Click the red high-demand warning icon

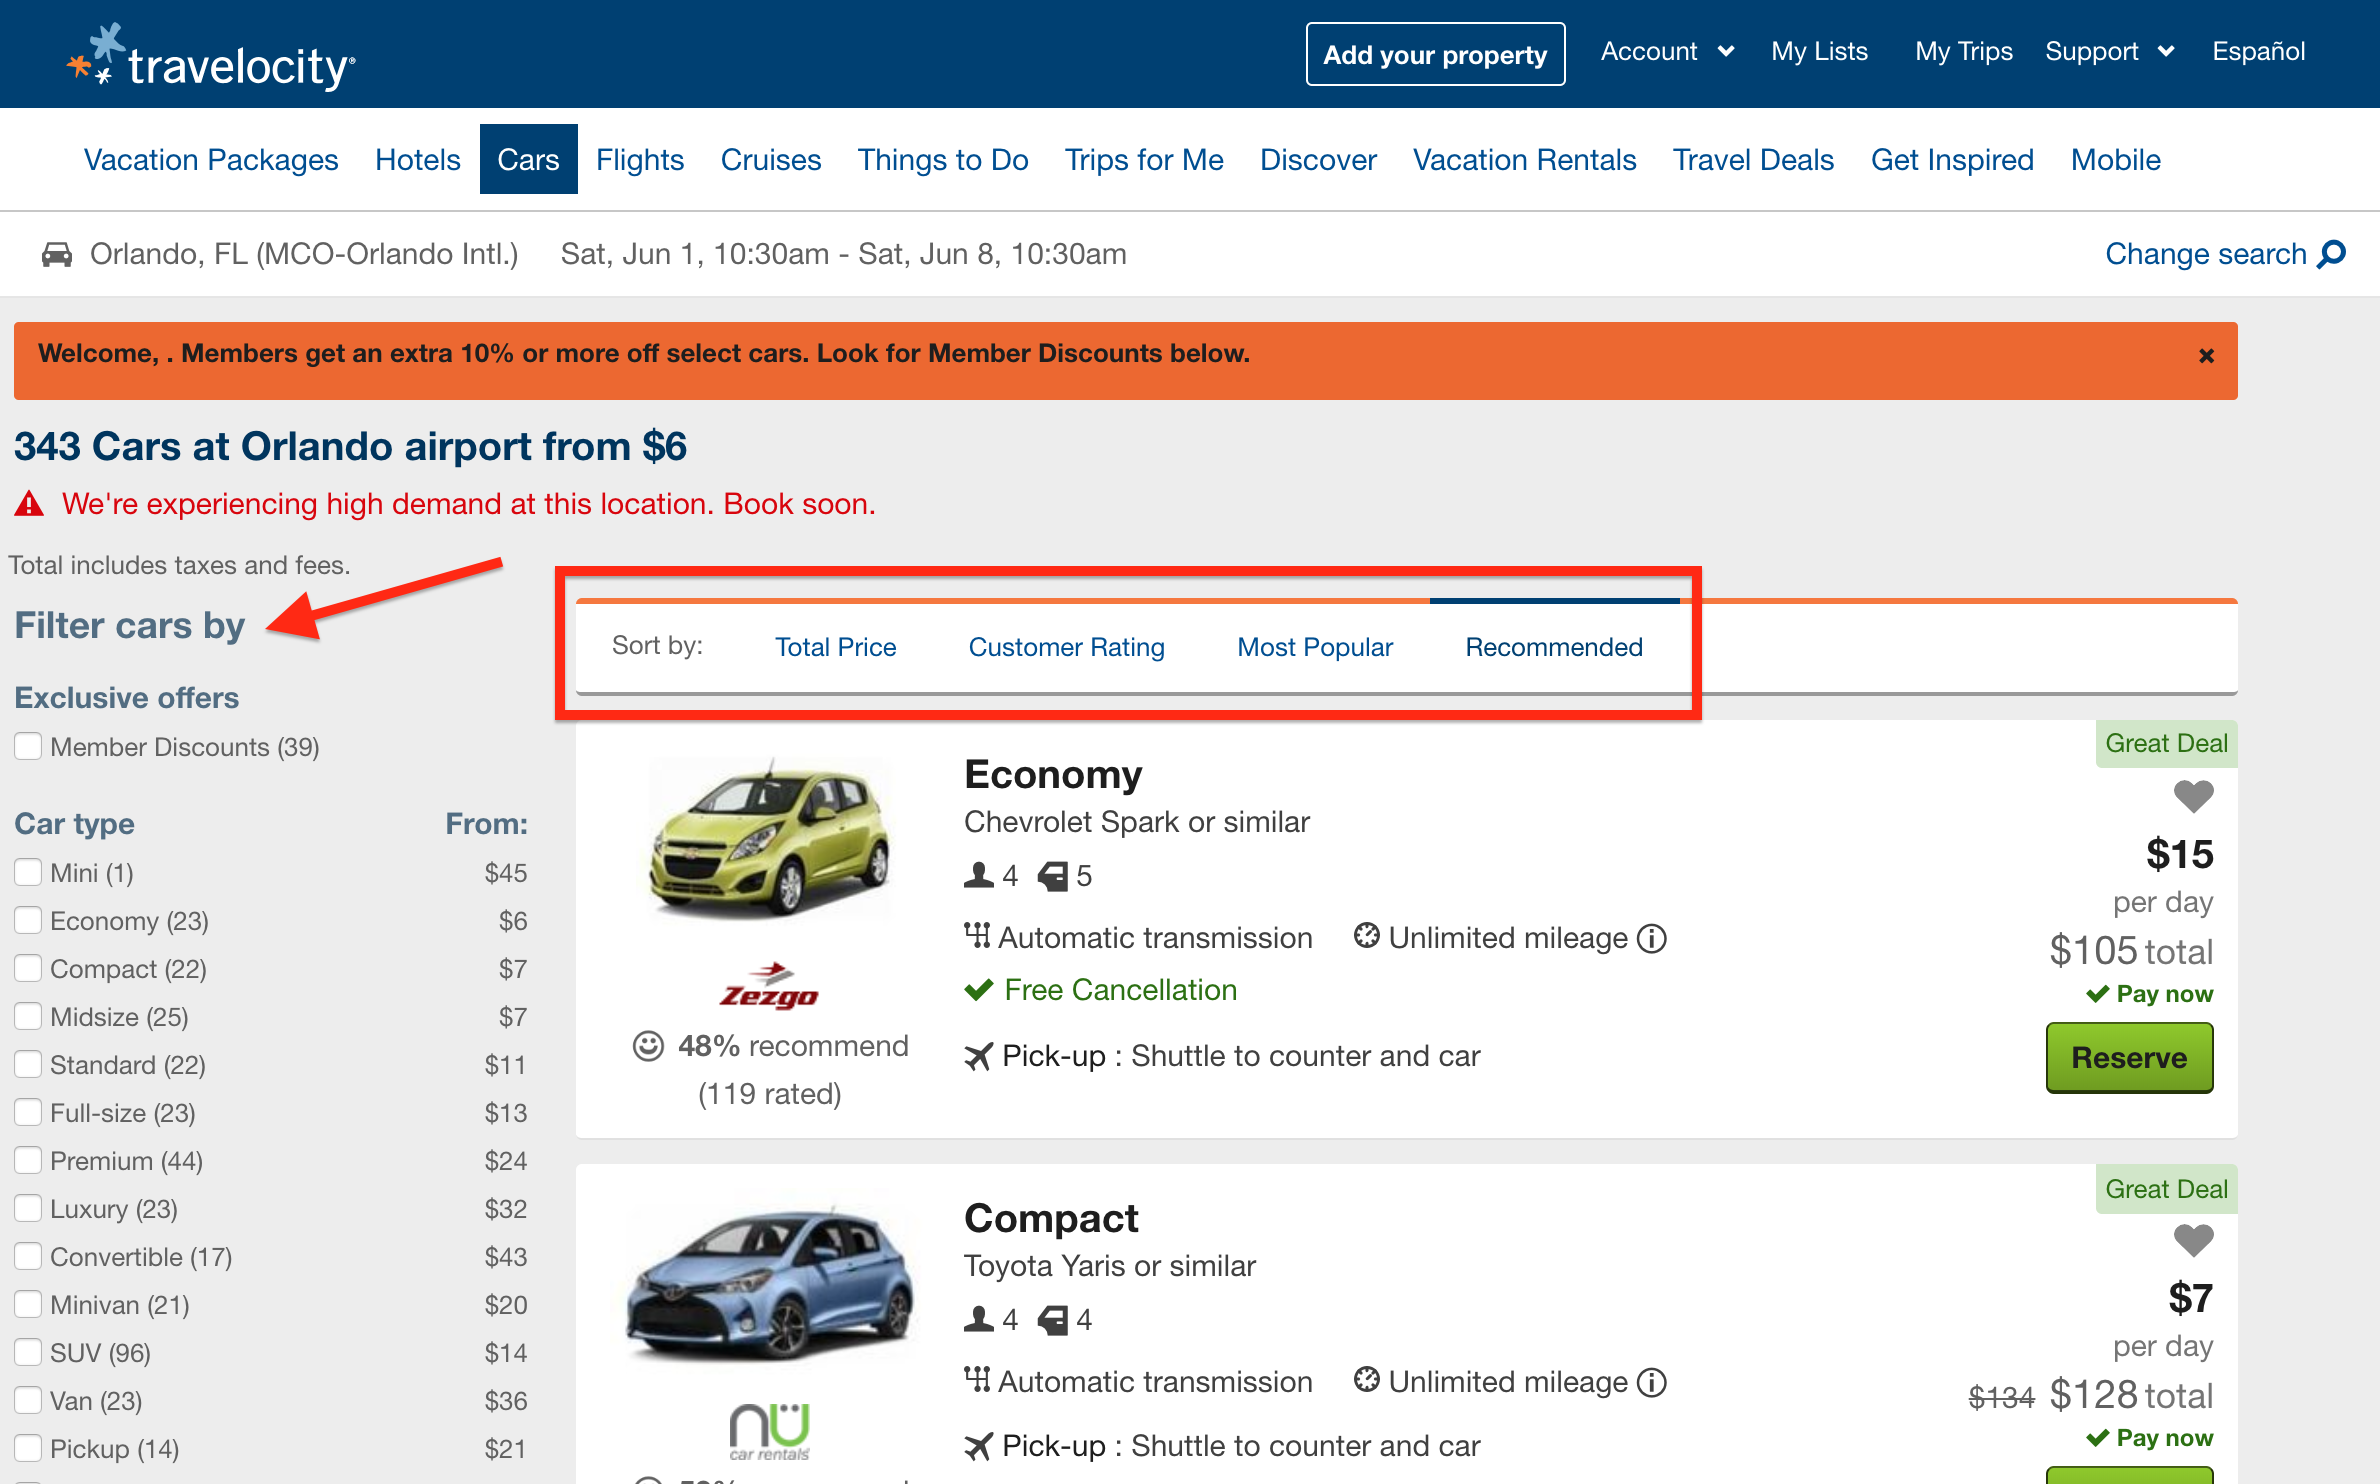click(x=29, y=503)
